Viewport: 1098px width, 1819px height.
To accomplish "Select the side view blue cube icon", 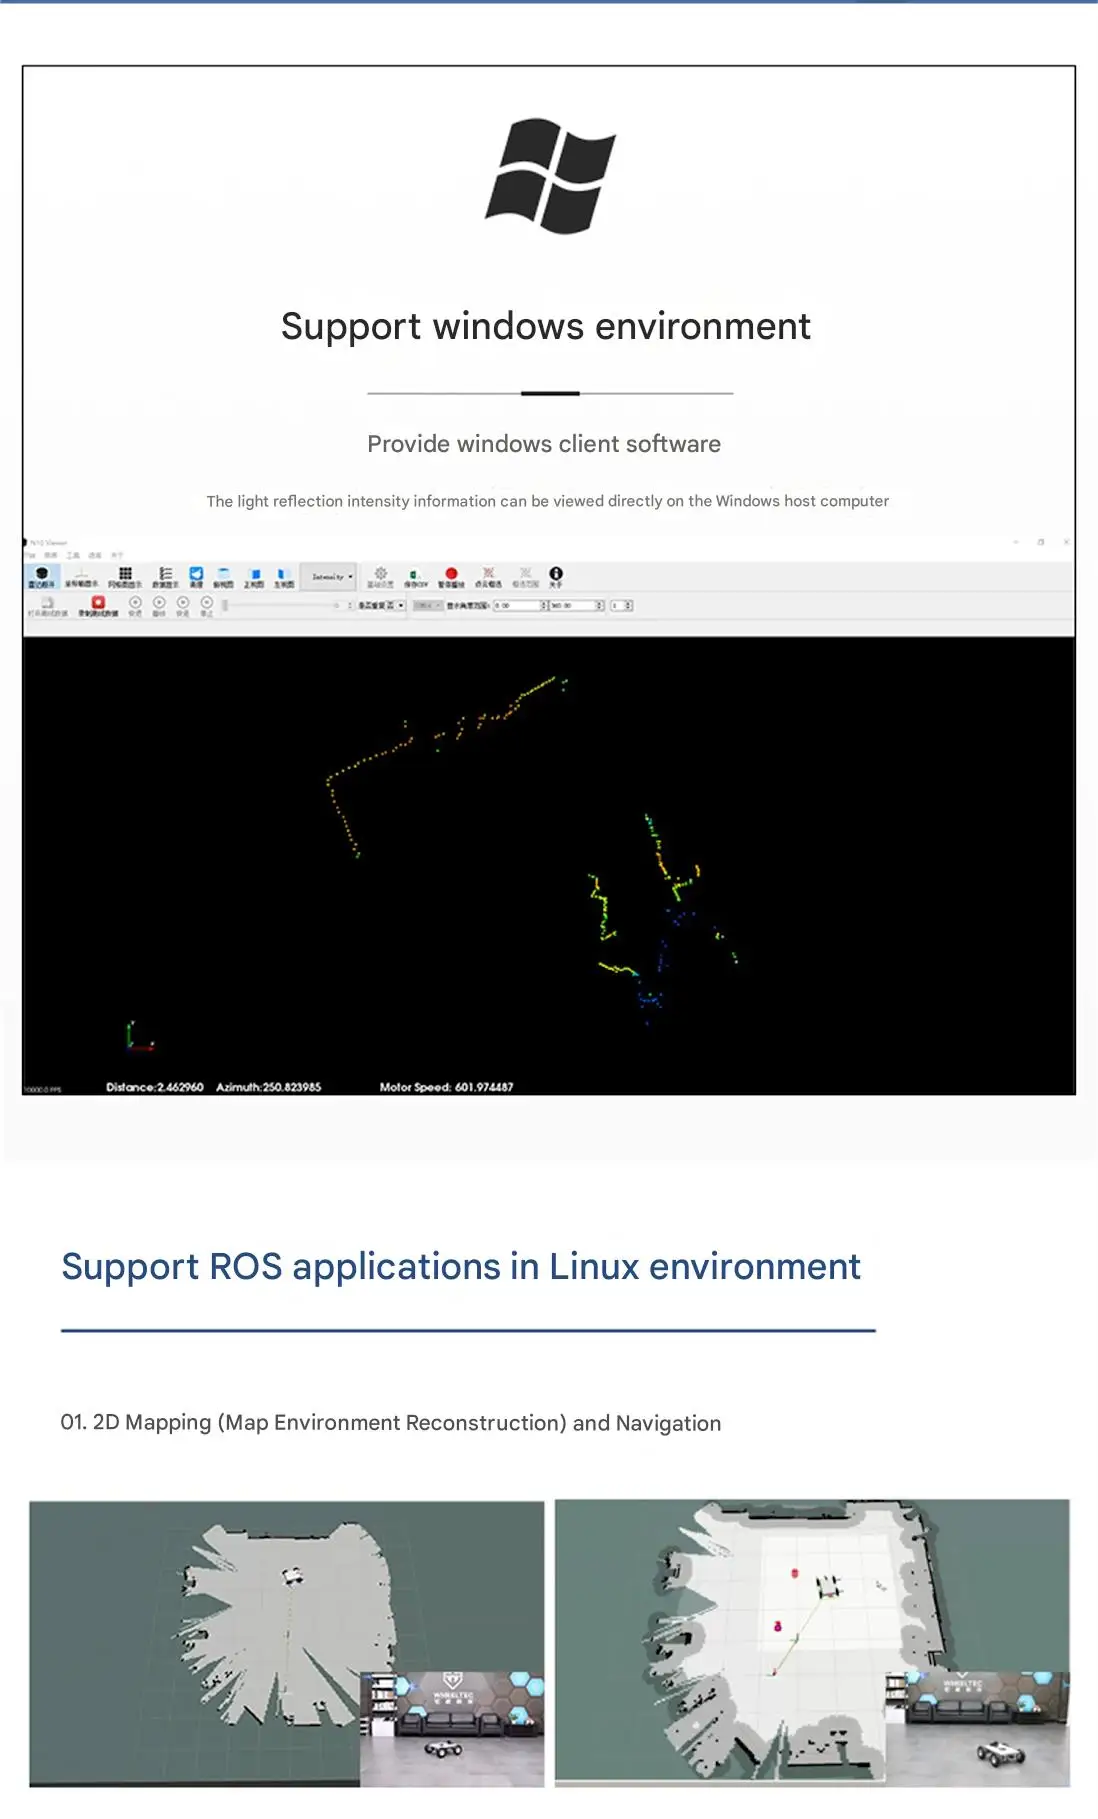I will pos(284,577).
